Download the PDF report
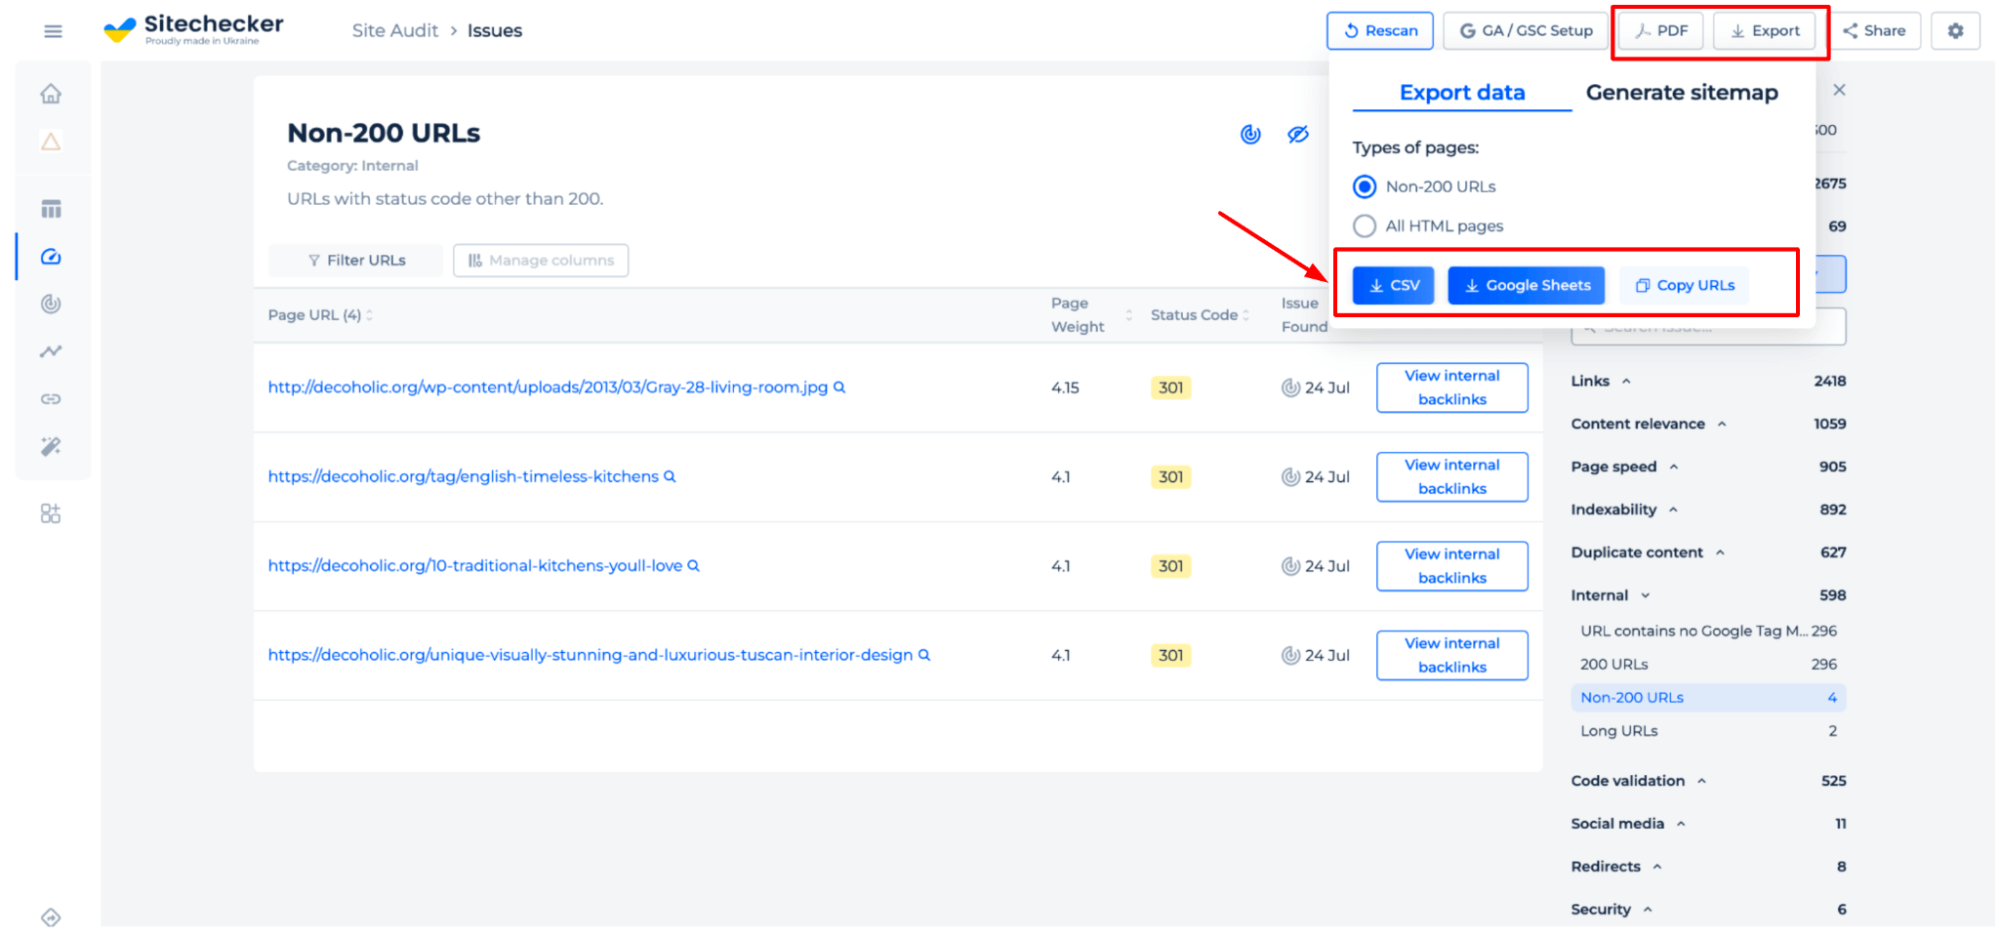The height and width of the screenshot is (931, 1999). (1662, 31)
